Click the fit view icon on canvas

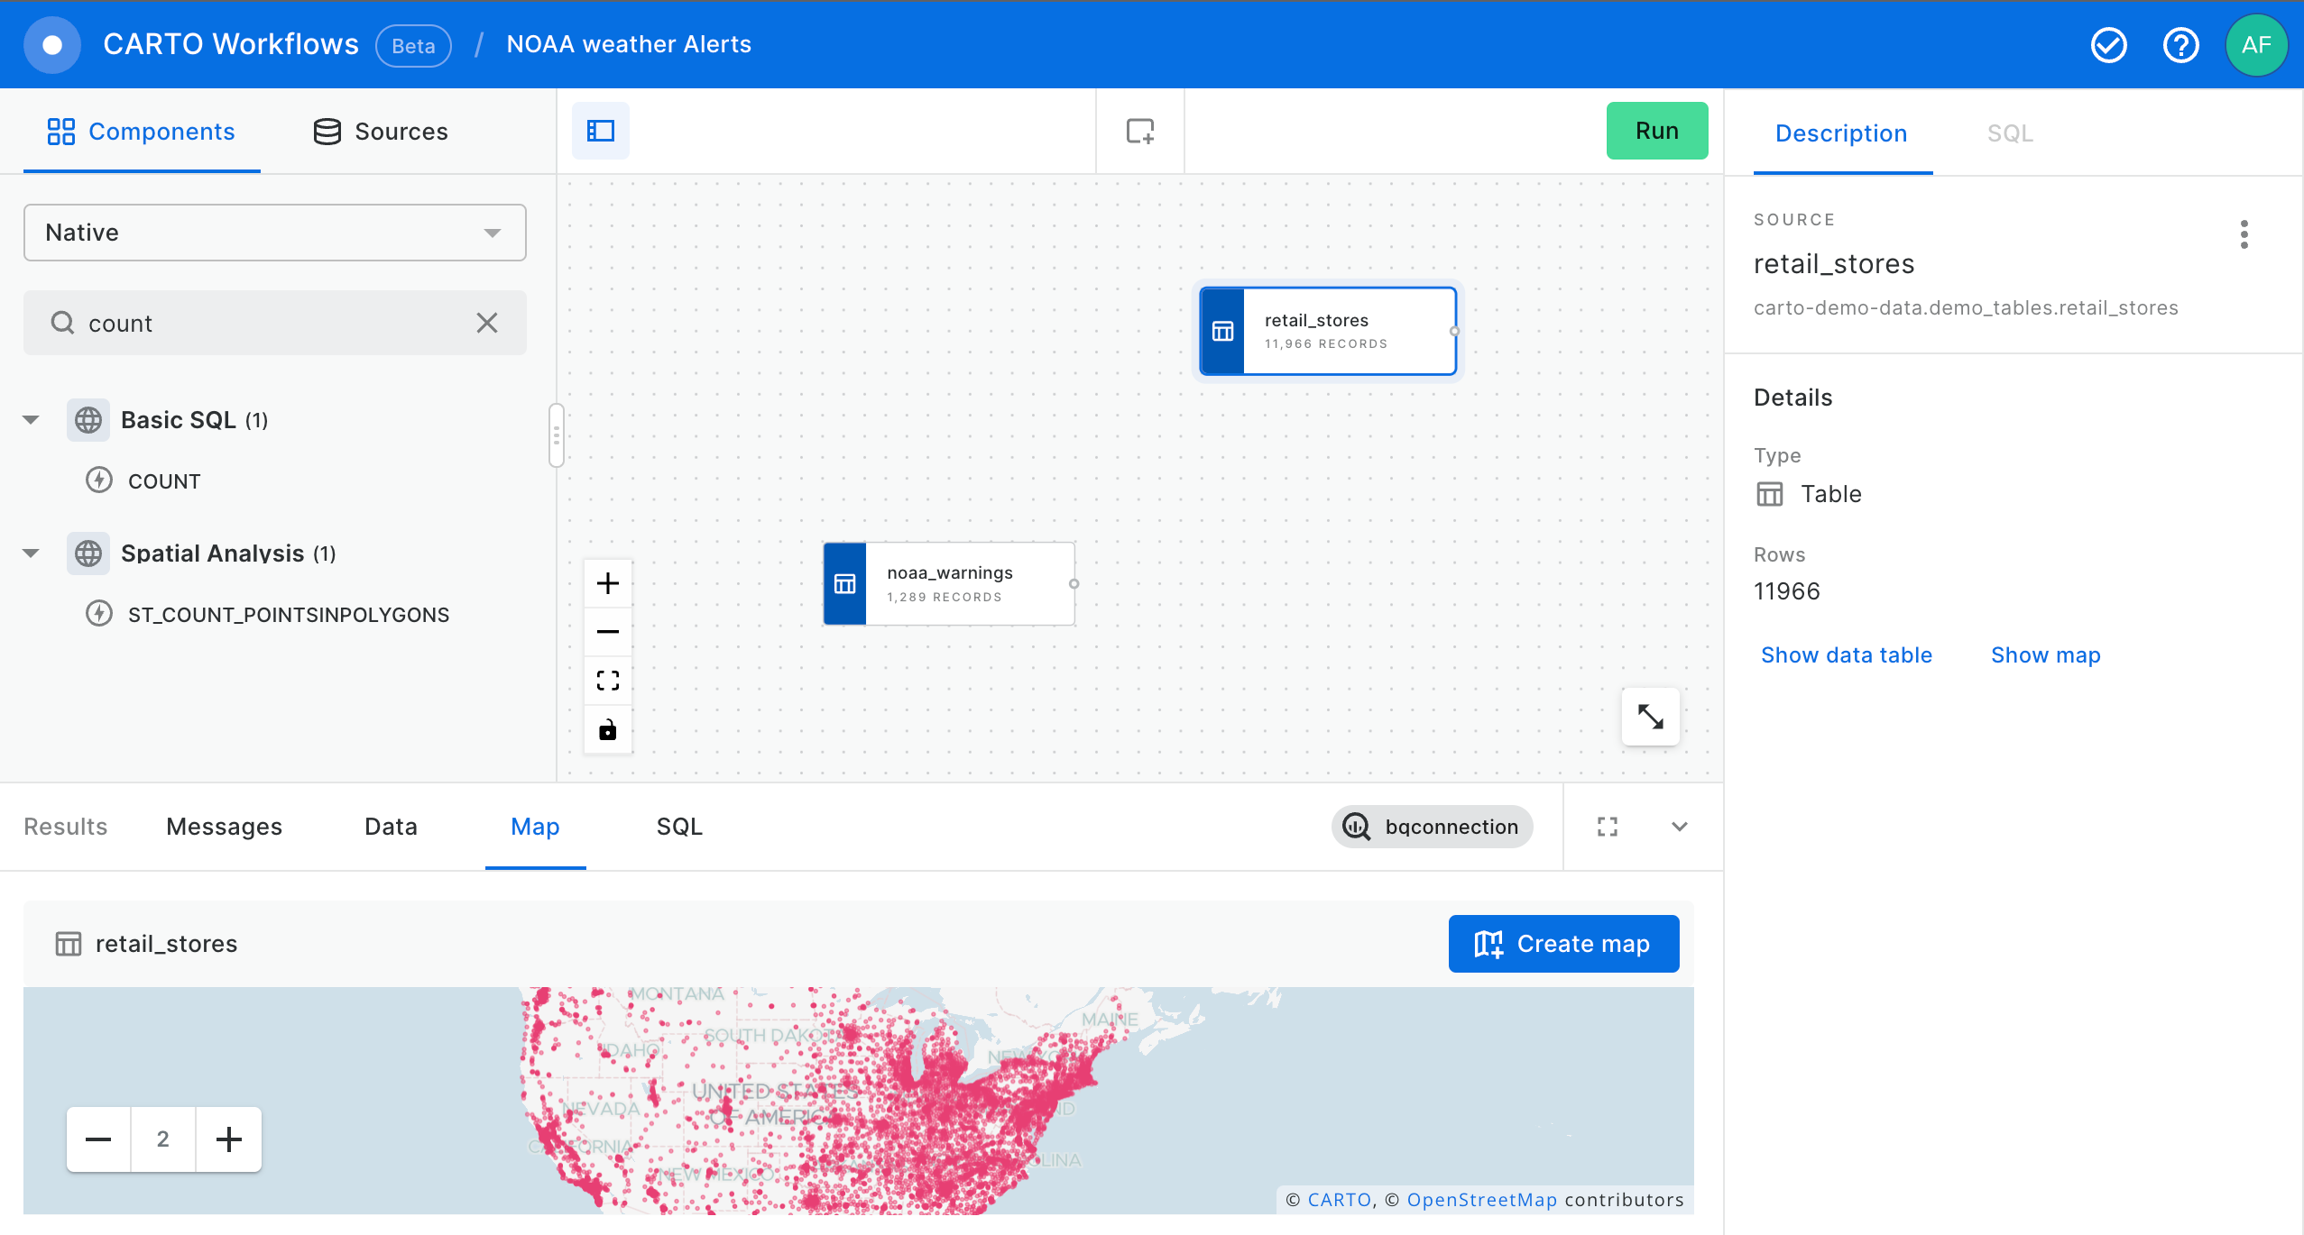(x=608, y=681)
